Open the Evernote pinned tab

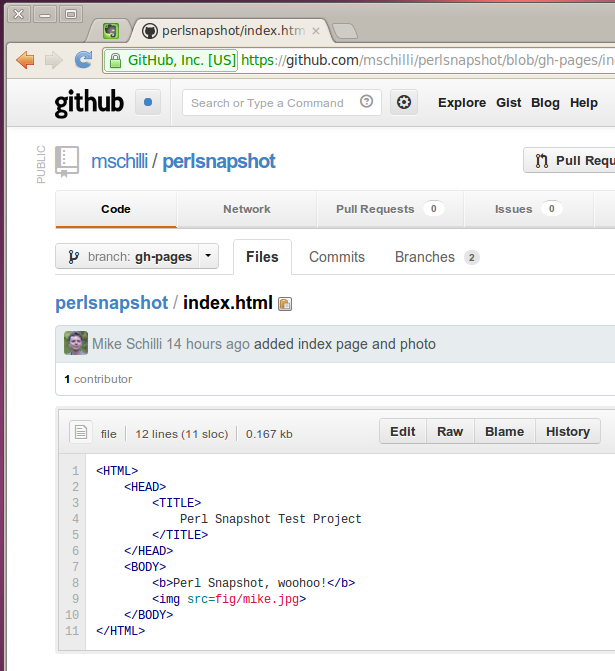point(111,31)
